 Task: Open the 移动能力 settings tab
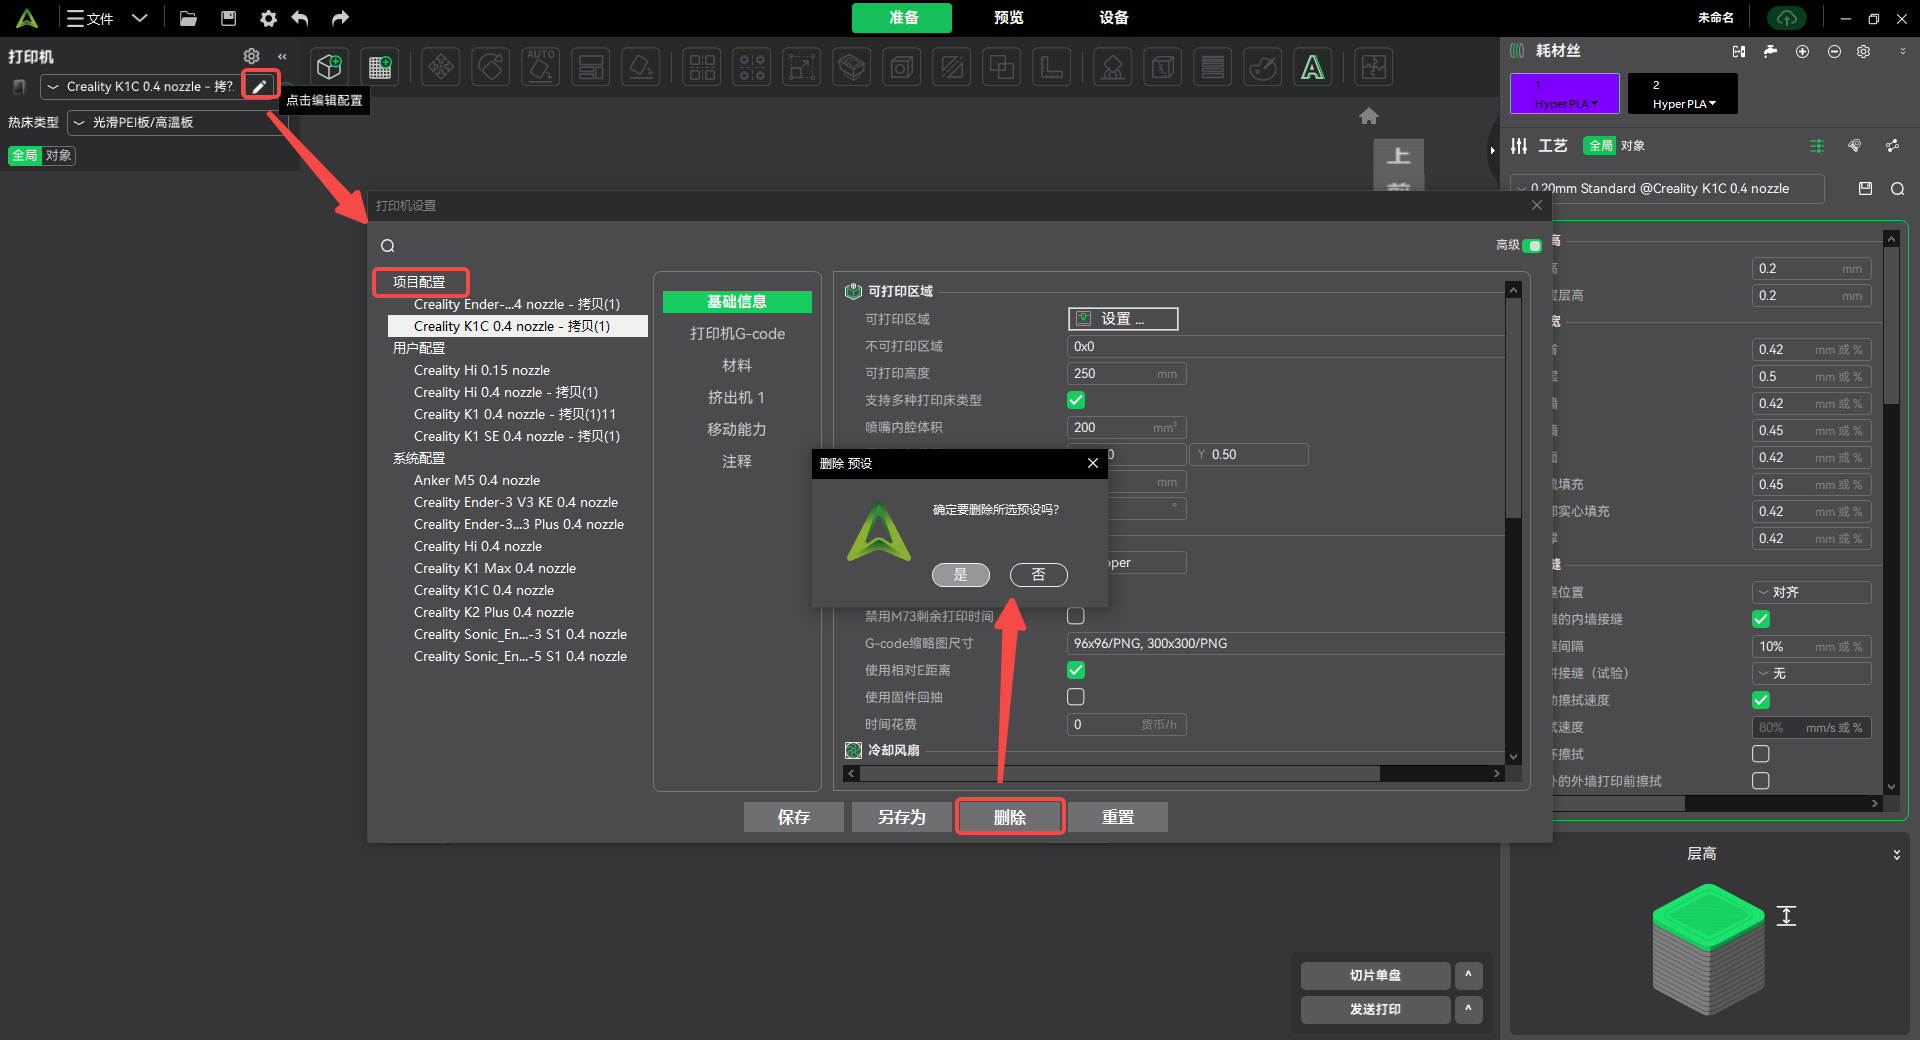pos(737,430)
